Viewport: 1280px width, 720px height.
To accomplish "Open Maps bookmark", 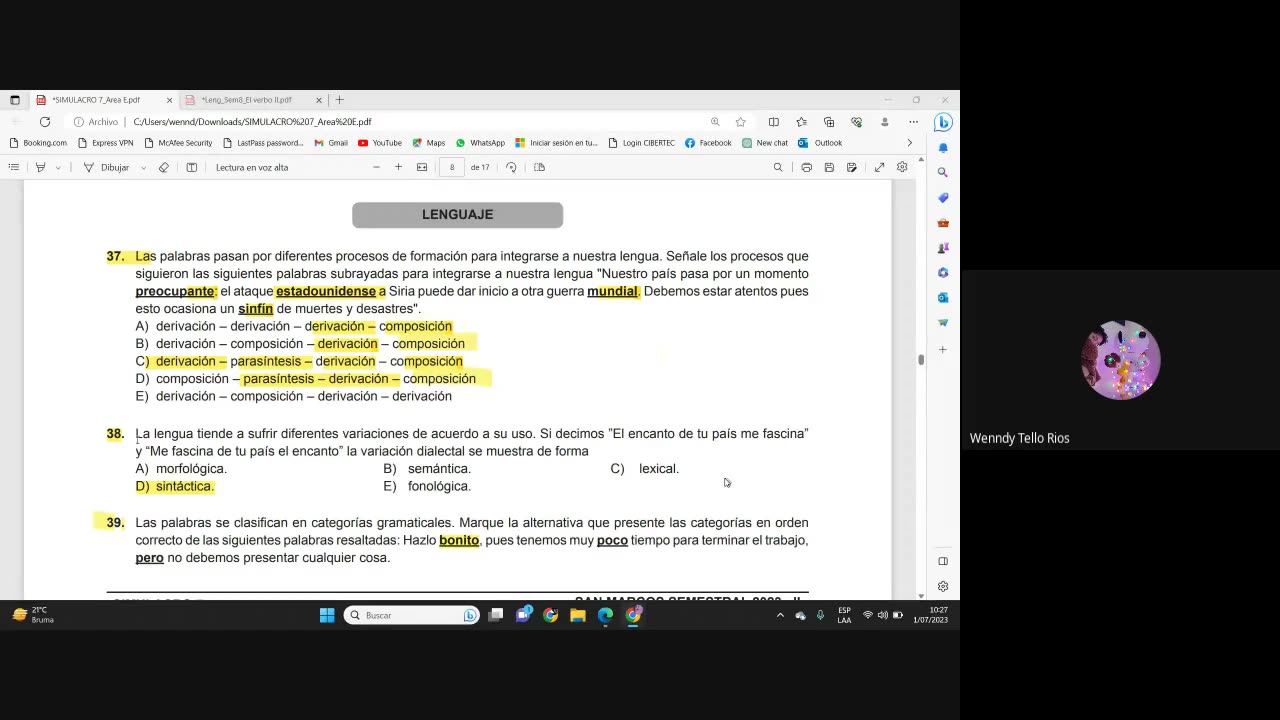I will coord(428,143).
